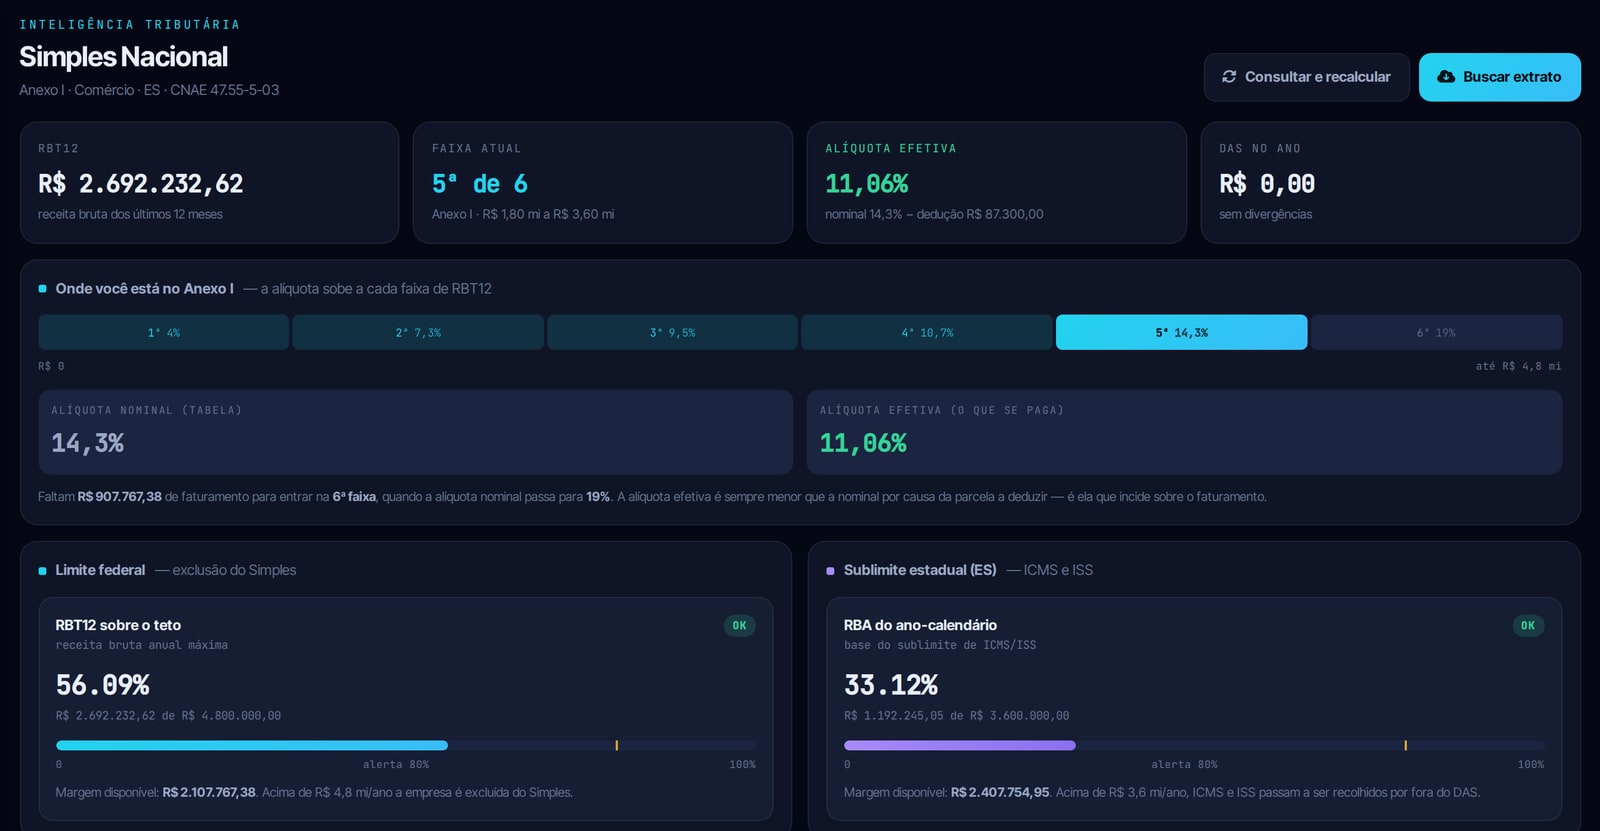Viewport: 1600px width, 831px height.
Task: Click the 'ICMS e ISS' subtitle
Action: coord(1058,570)
